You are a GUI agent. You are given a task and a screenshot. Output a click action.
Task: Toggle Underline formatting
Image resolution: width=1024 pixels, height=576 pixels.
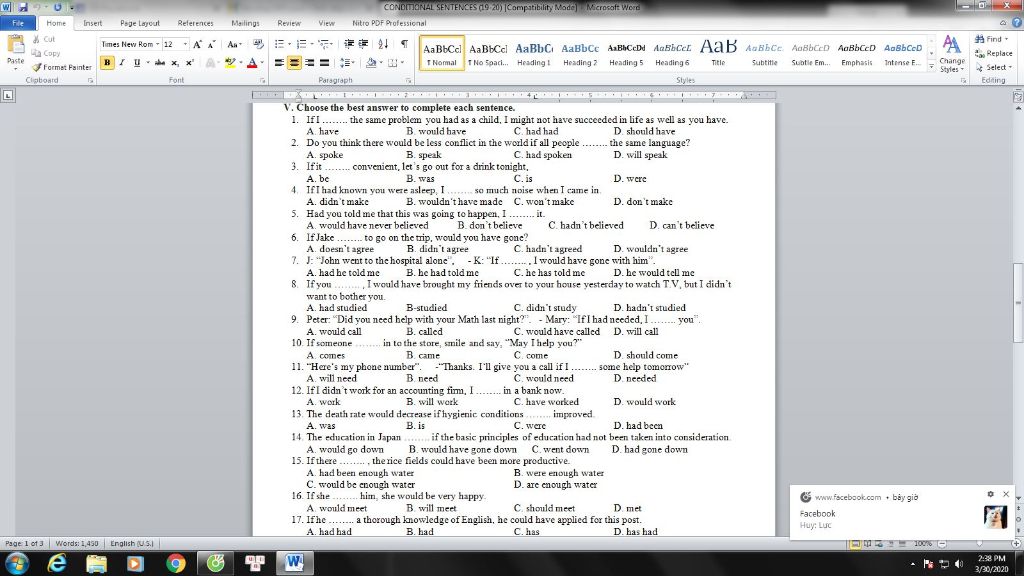click(136, 63)
